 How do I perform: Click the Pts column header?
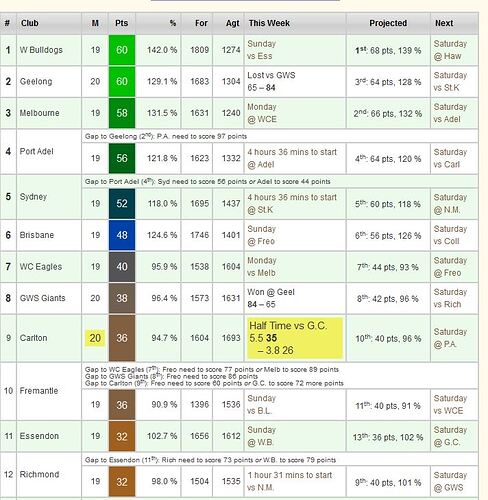[122, 23]
